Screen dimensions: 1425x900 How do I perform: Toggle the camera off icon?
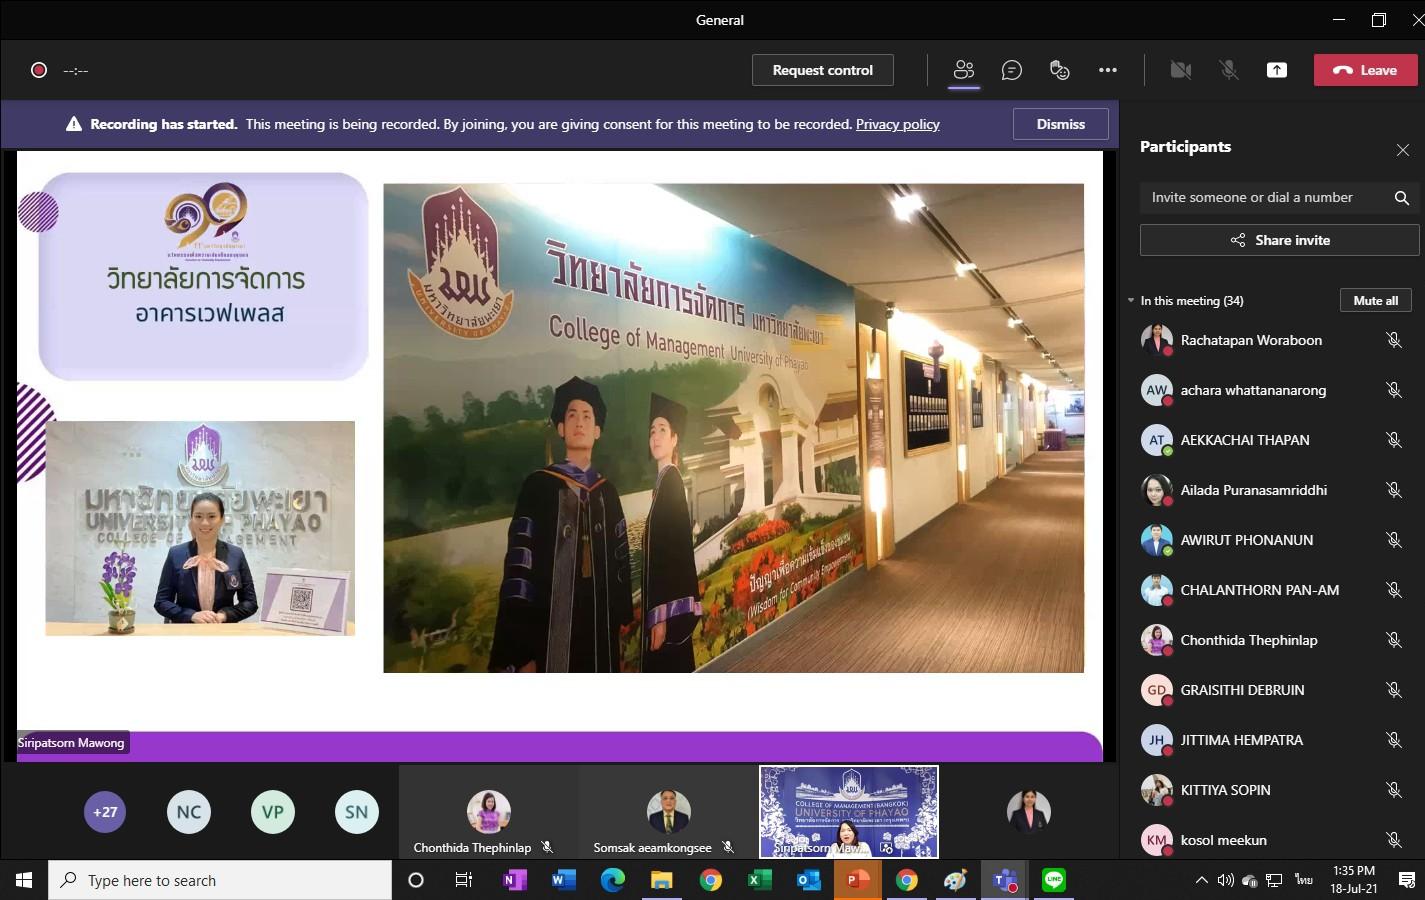tap(1181, 70)
